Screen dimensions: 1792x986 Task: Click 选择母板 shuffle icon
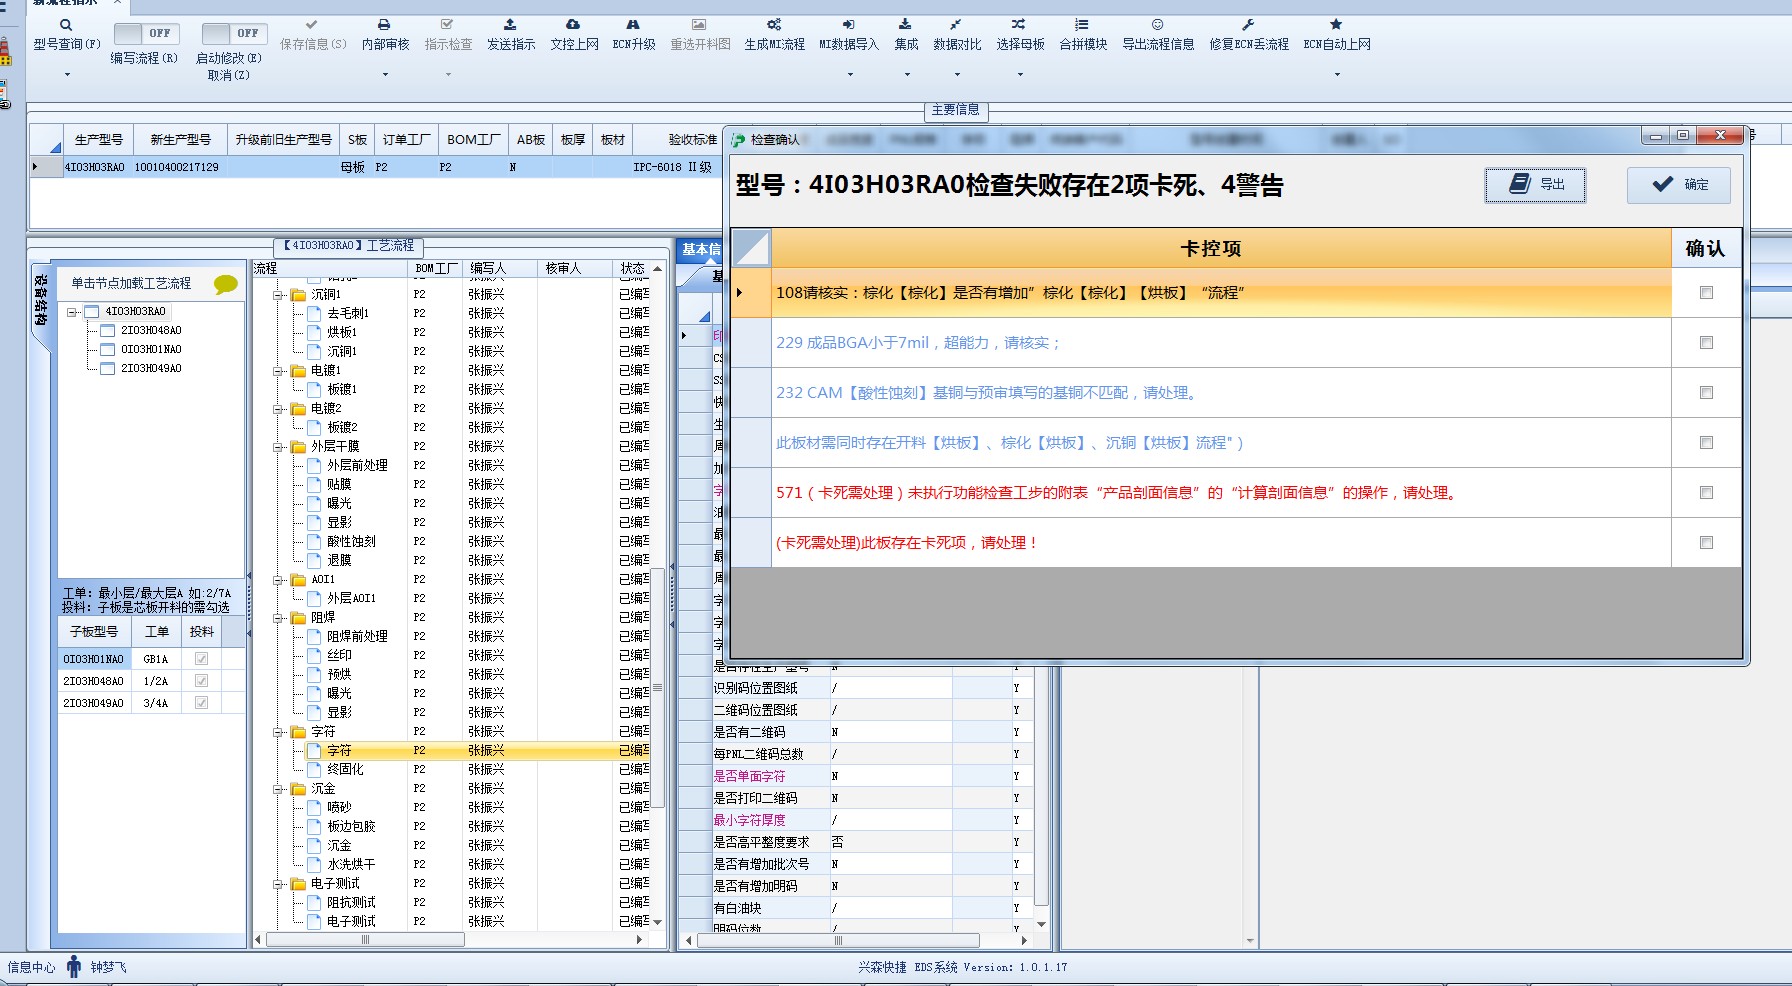(1019, 24)
